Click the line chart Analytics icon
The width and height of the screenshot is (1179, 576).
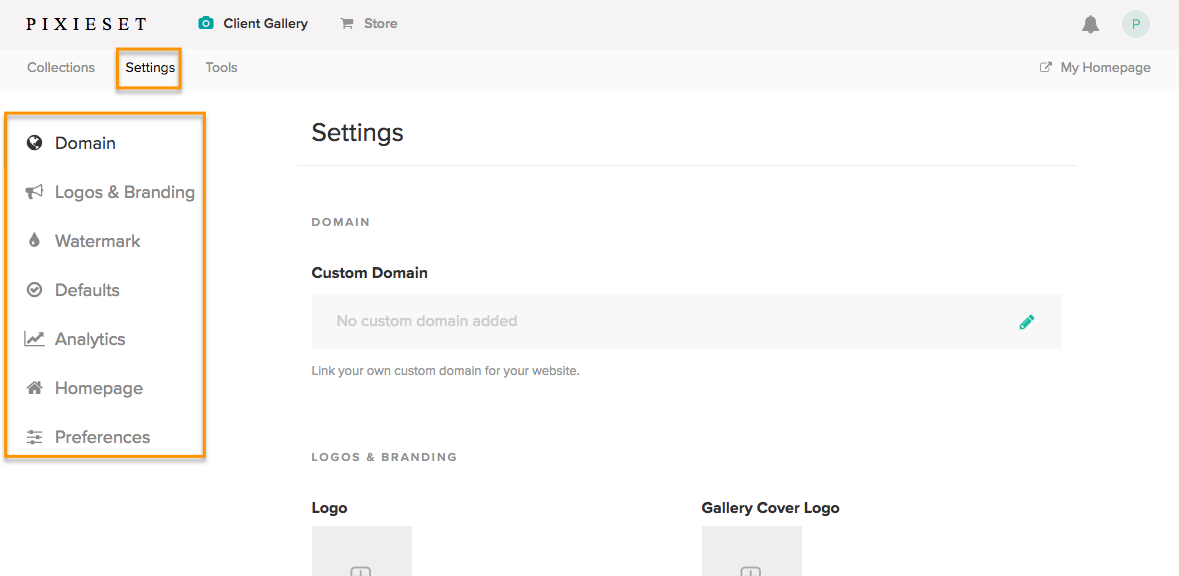[34, 339]
